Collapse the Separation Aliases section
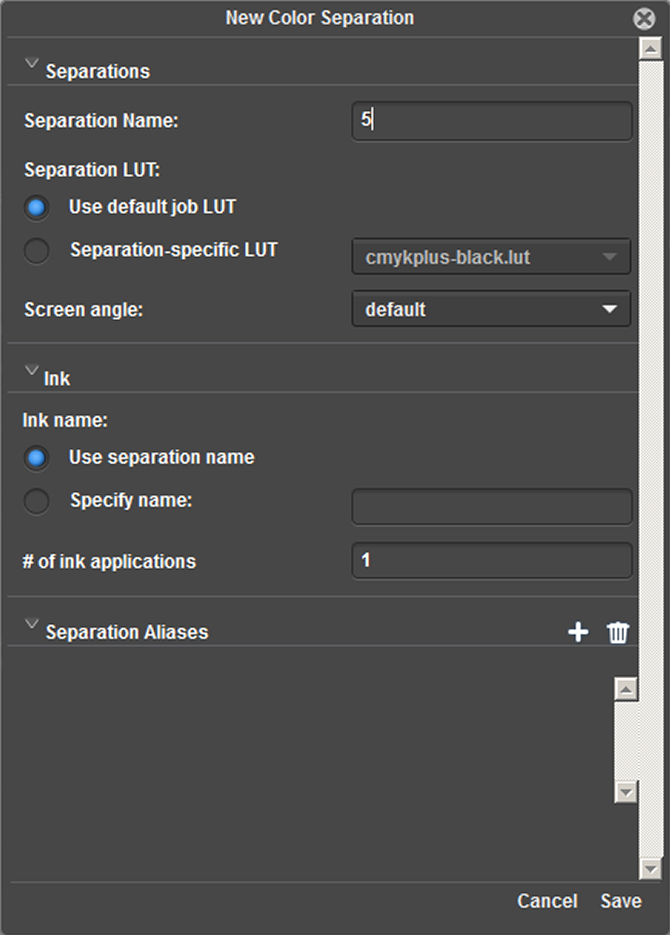This screenshot has width=670, height=935. [31, 625]
